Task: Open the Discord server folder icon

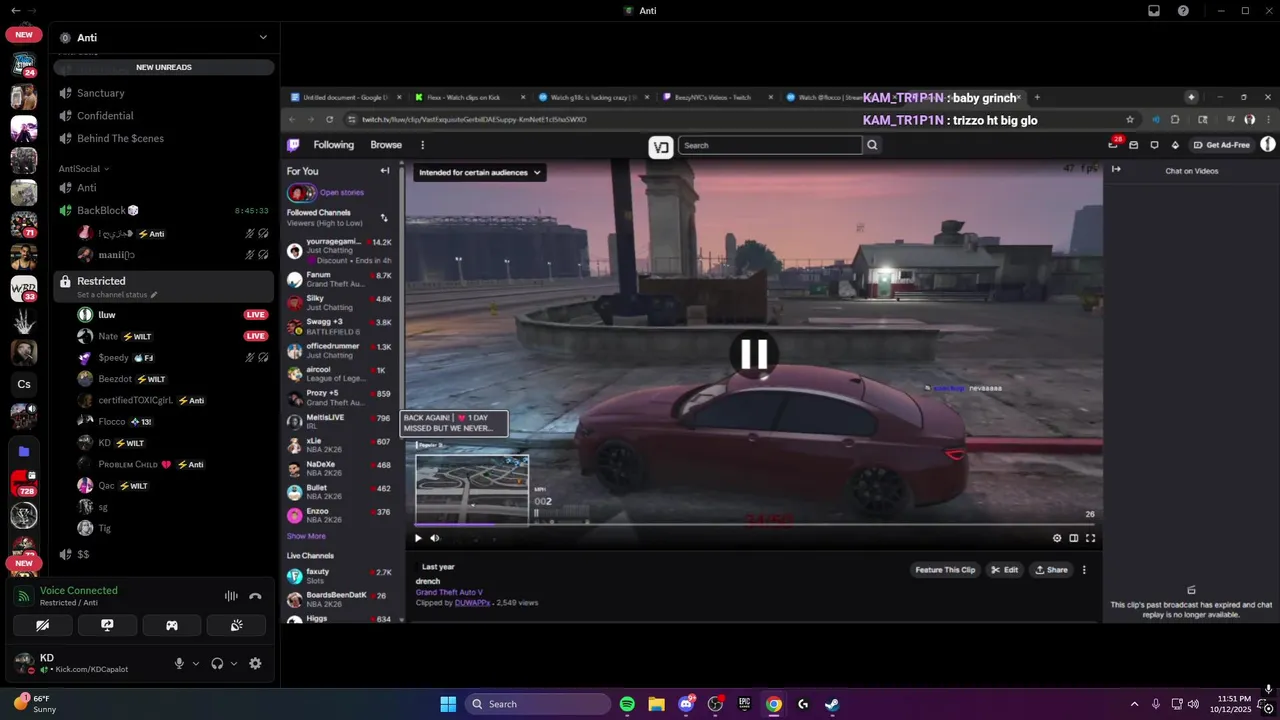Action: pos(24,452)
